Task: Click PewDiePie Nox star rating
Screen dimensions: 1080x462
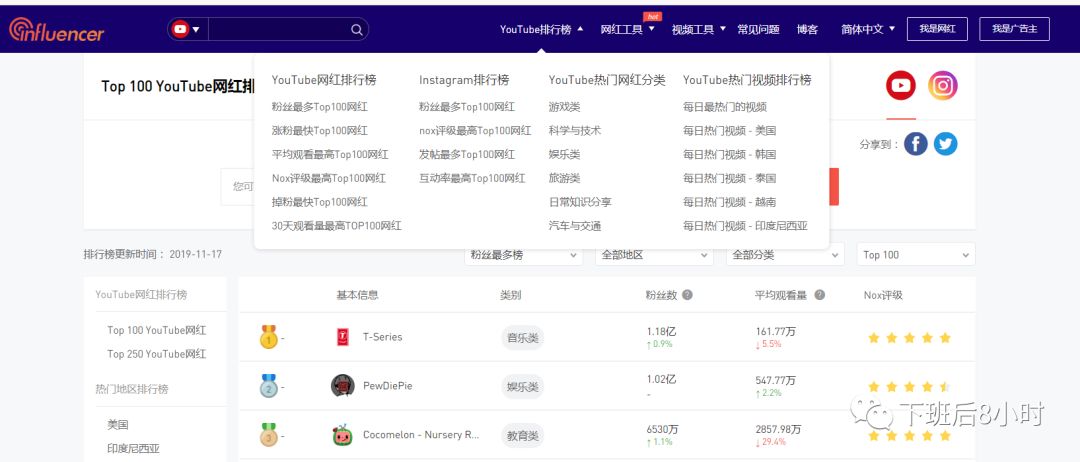Action: [x=909, y=386]
